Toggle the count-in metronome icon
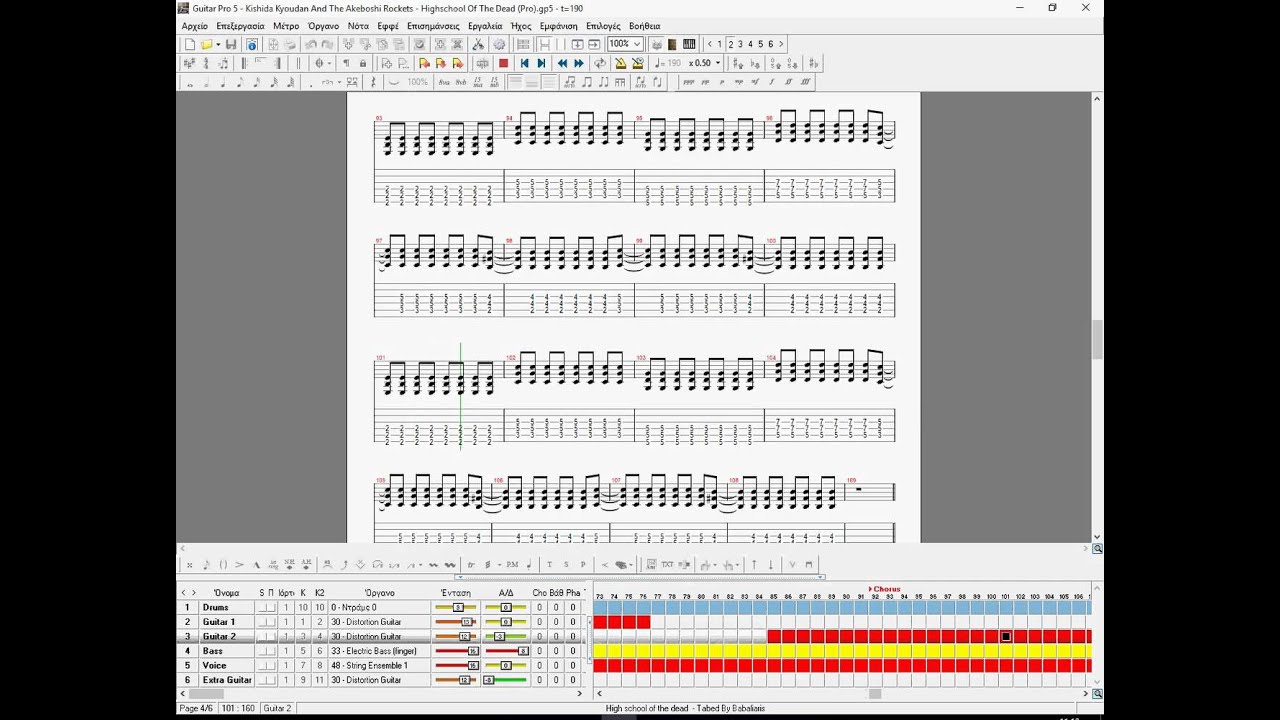Screen dimensions: 1280x720 (x=638, y=63)
